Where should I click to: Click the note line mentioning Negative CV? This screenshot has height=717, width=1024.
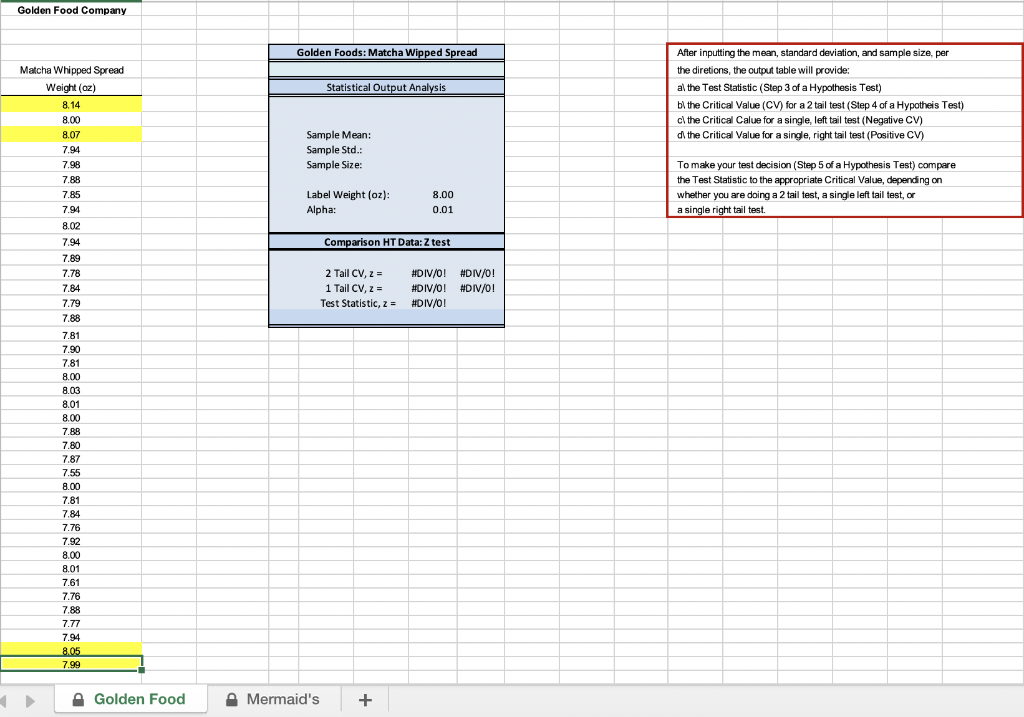click(799, 120)
